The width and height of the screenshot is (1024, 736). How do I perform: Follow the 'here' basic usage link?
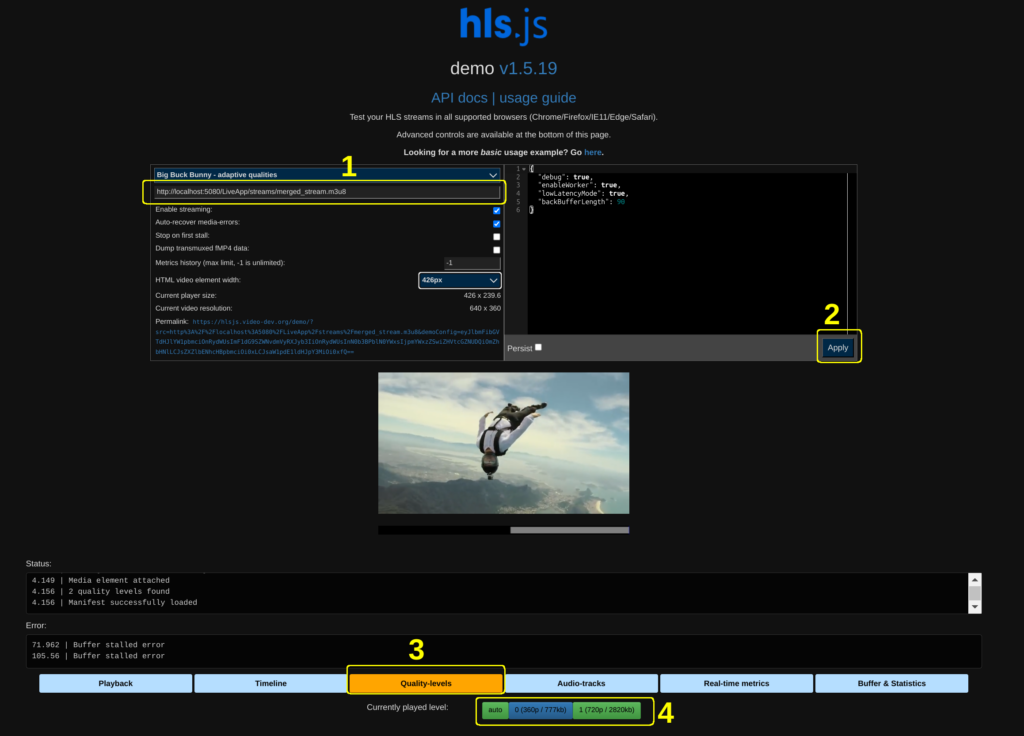[x=592, y=152]
